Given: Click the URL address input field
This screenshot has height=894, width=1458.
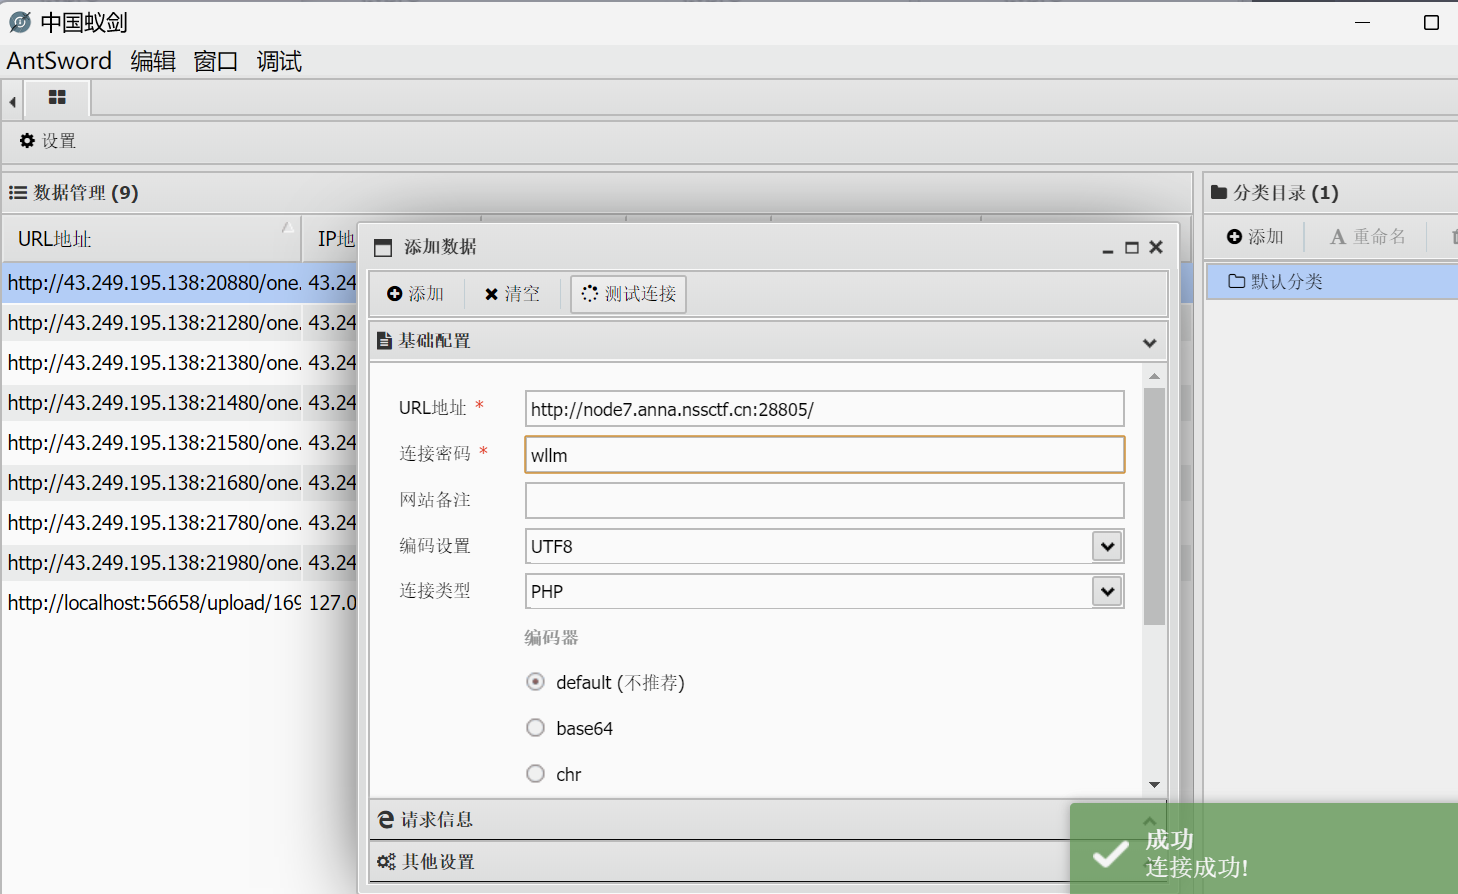Looking at the screenshot, I should 823,409.
